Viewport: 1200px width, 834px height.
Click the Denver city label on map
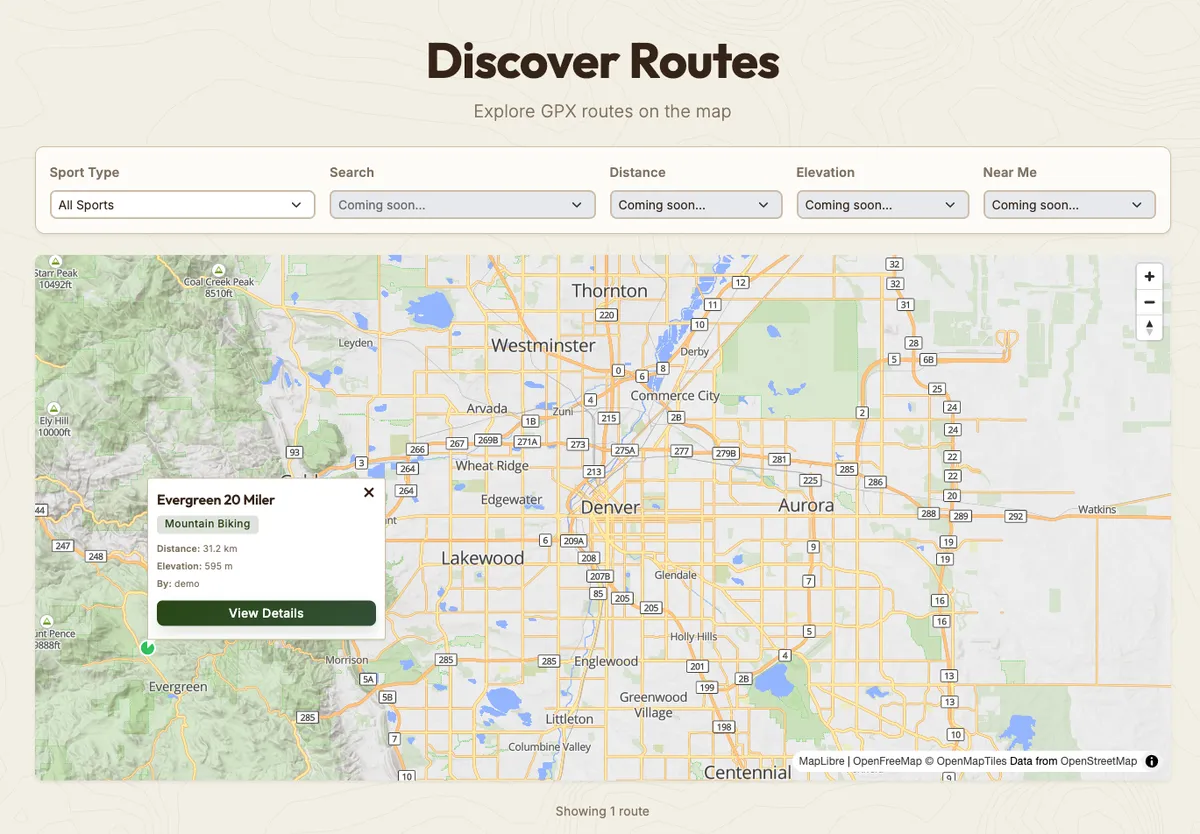point(610,507)
